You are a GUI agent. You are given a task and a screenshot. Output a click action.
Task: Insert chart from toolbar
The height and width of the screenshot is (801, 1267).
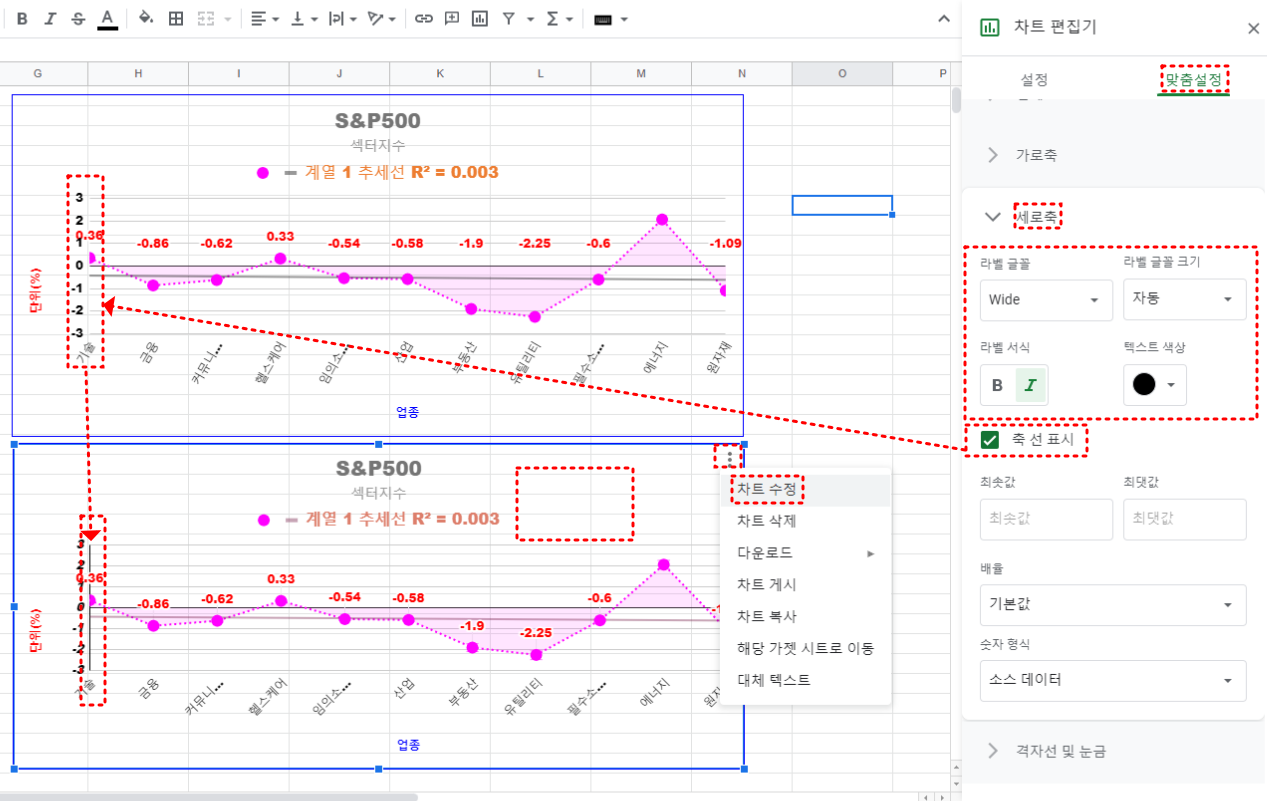point(480,18)
